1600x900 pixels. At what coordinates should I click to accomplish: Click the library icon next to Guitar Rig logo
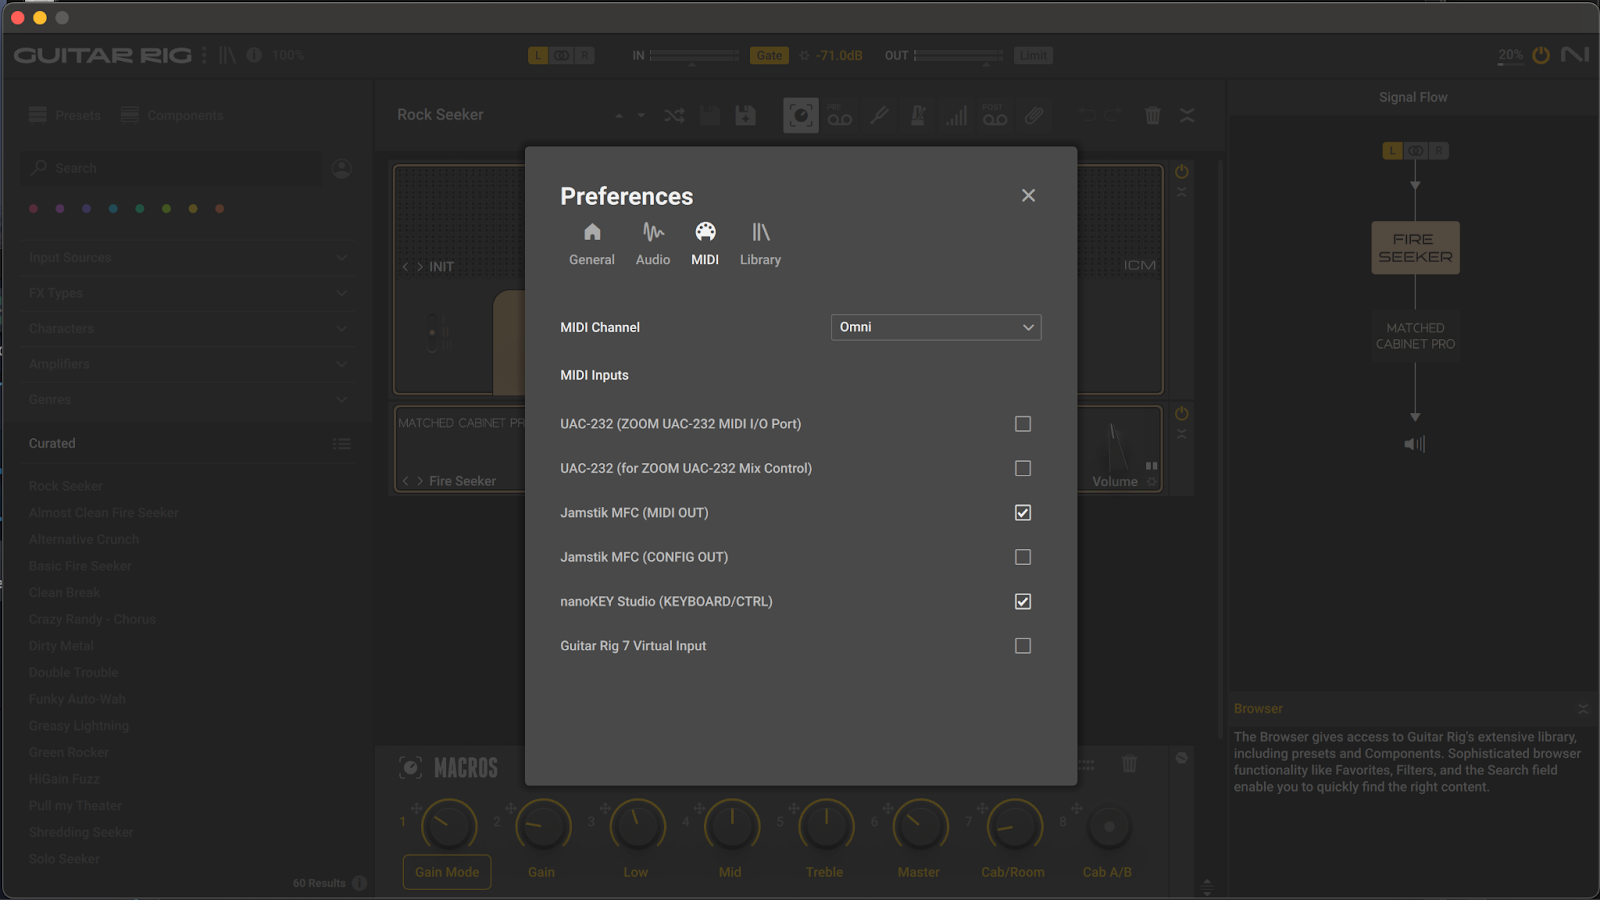tap(228, 55)
